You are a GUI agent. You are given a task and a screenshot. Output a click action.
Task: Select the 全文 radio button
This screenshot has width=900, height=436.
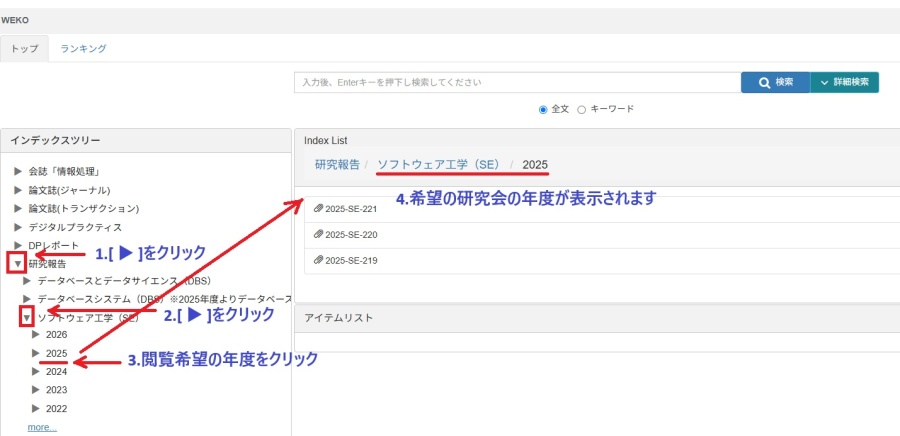point(543,110)
